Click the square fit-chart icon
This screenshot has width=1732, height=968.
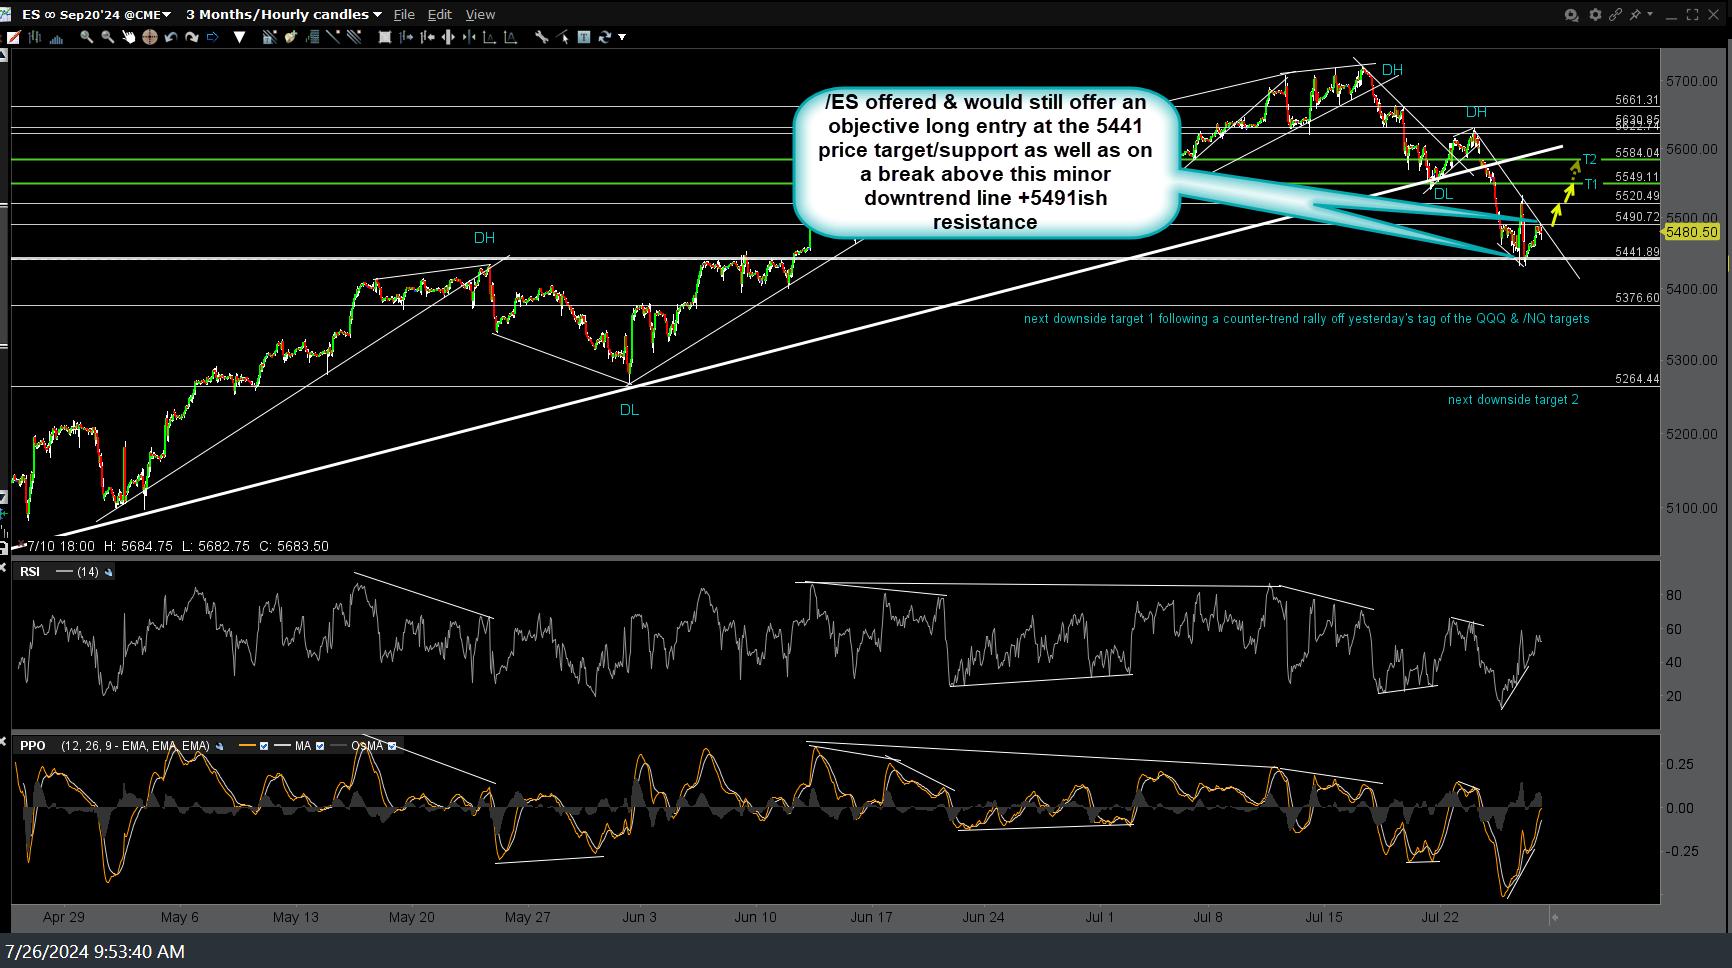click(385, 37)
